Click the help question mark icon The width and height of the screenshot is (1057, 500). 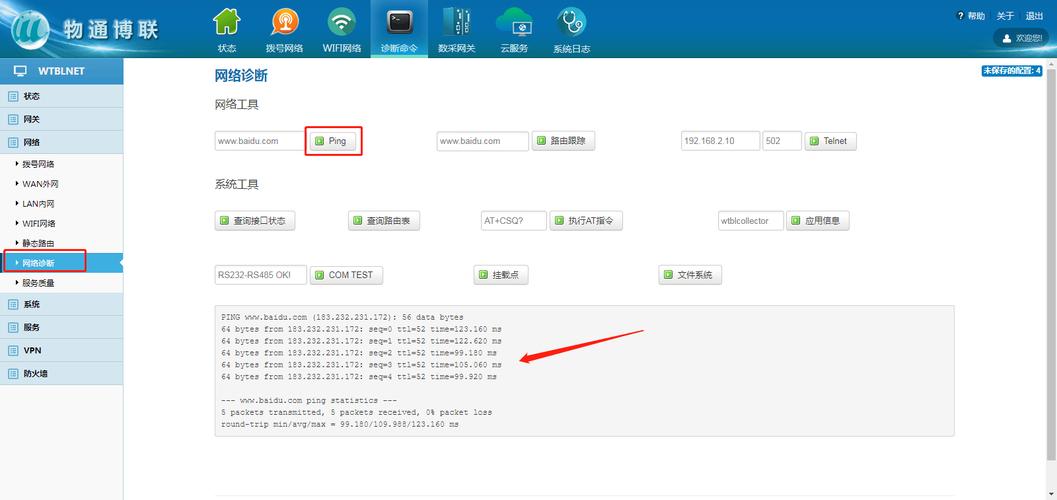point(960,15)
